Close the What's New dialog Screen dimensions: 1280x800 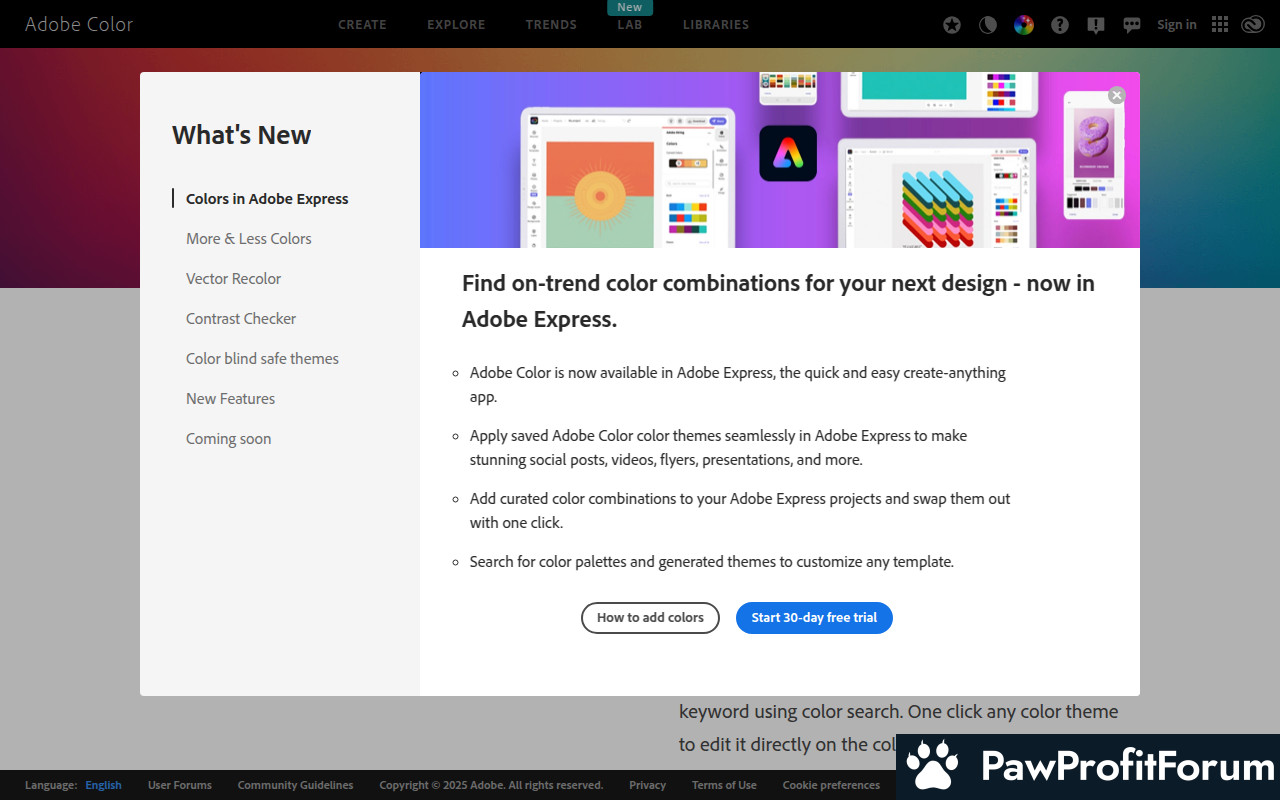coord(1117,95)
